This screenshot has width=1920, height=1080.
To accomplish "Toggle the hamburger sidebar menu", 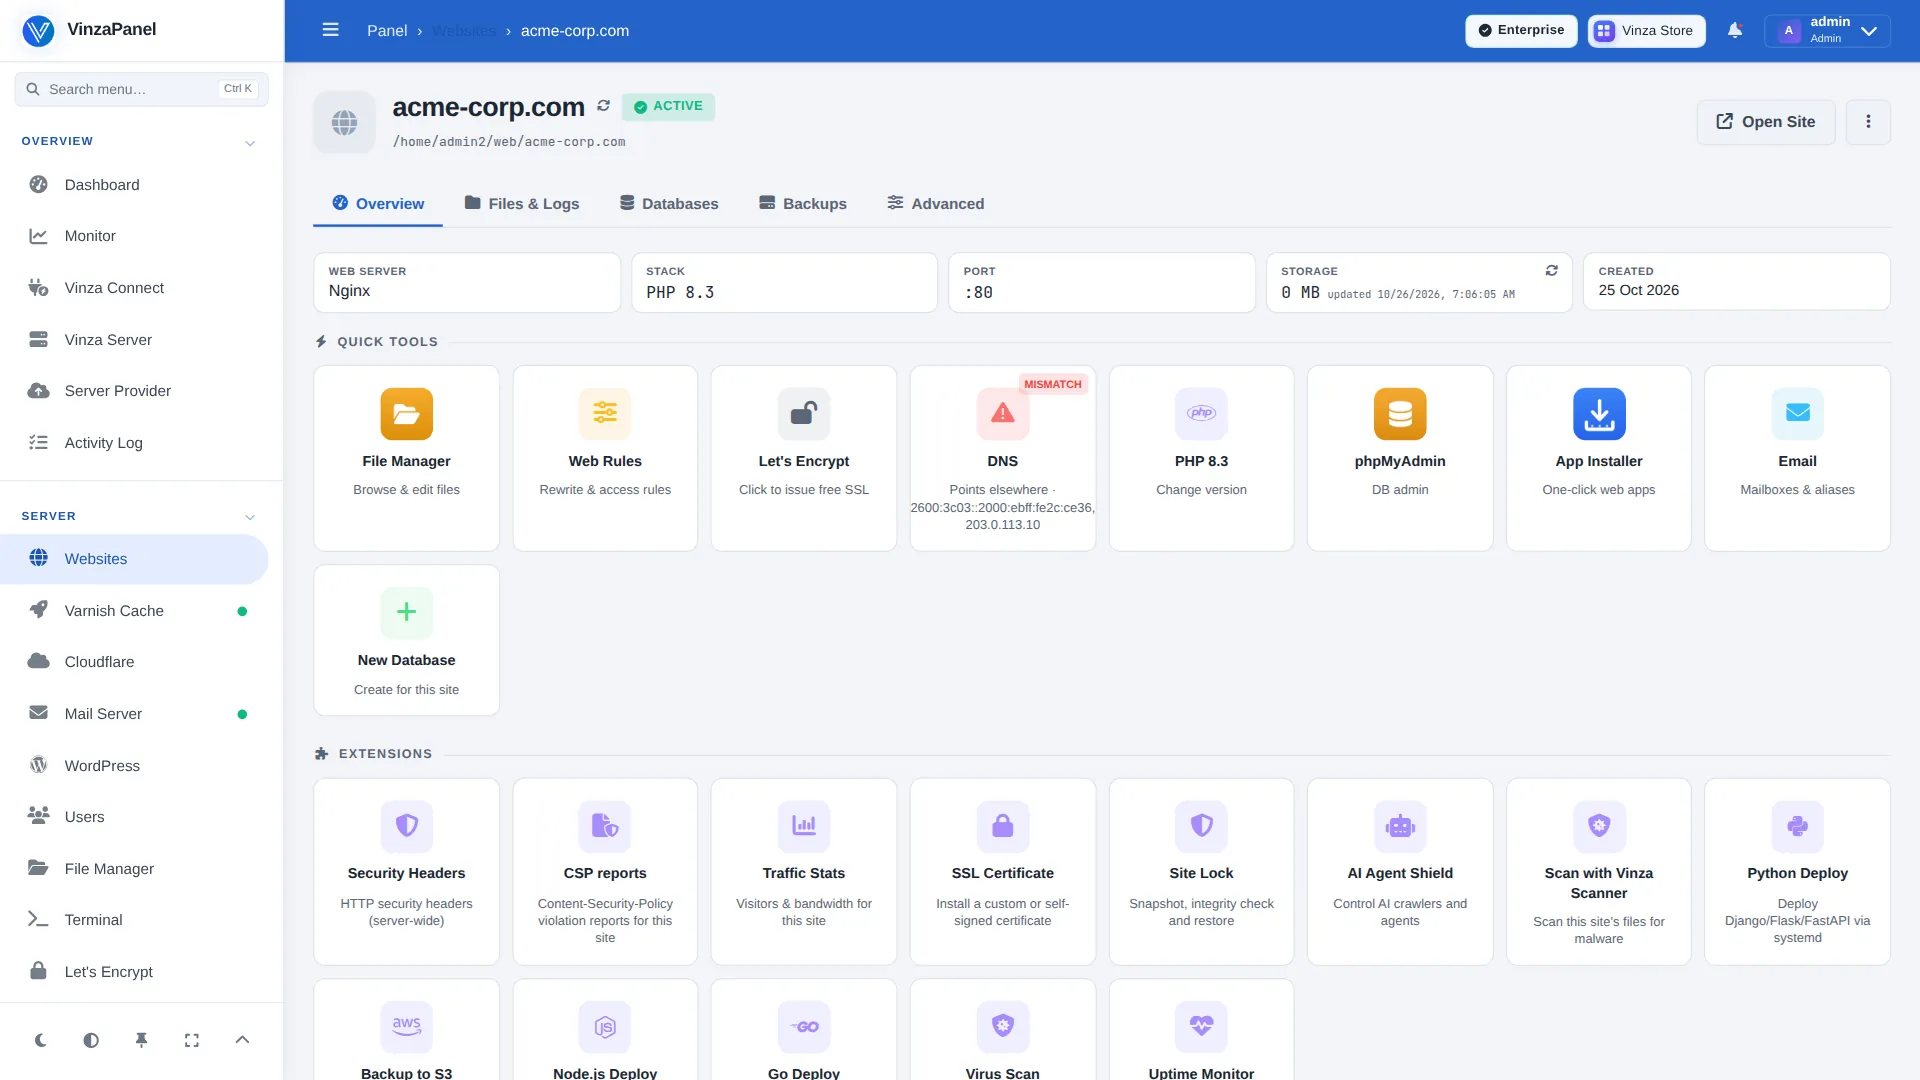I will point(330,30).
